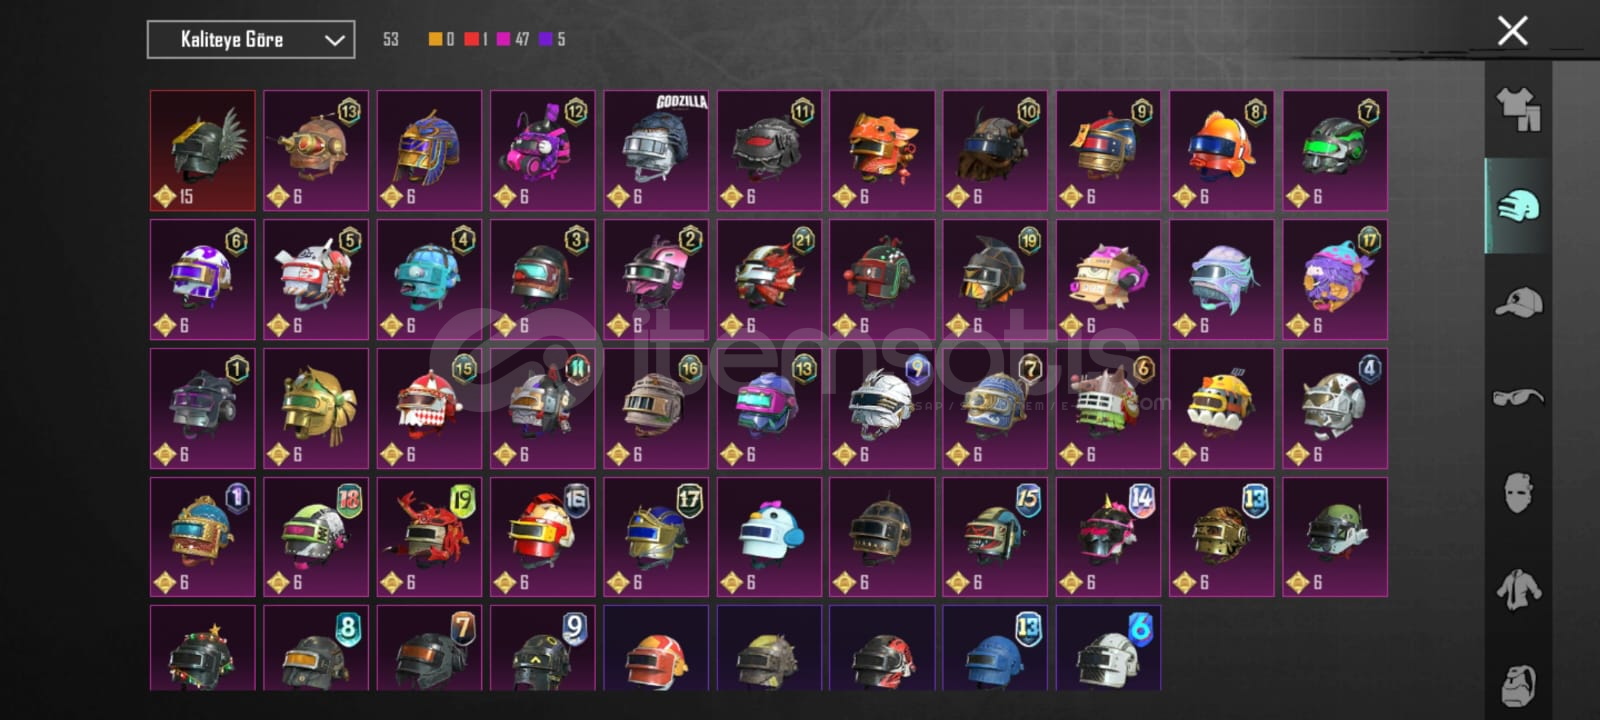Screen dimensions: 1600x720
Task: Choose the orange clownfish helmet
Action: pyautogui.click(x=1222, y=151)
